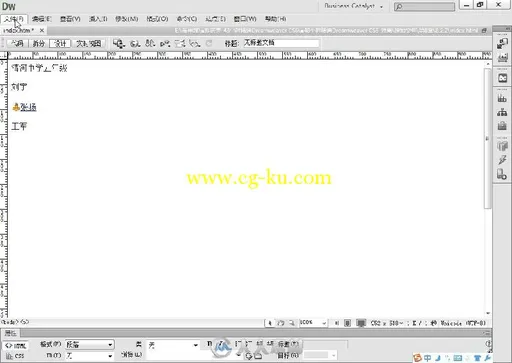Open the Visual aids toolbar icon
The image size is (512, 363).
pos(195,43)
